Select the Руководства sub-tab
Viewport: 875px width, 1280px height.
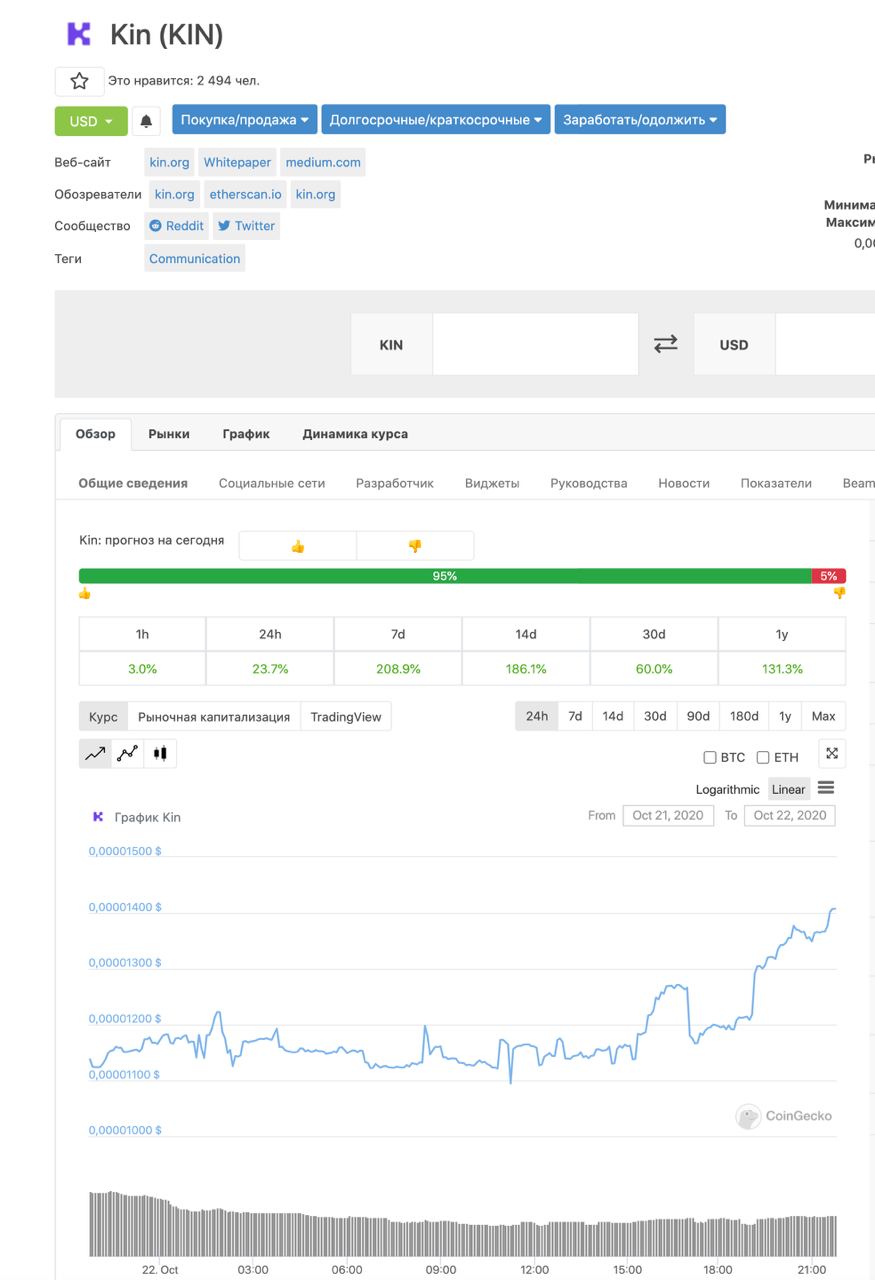(x=589, y=483)
